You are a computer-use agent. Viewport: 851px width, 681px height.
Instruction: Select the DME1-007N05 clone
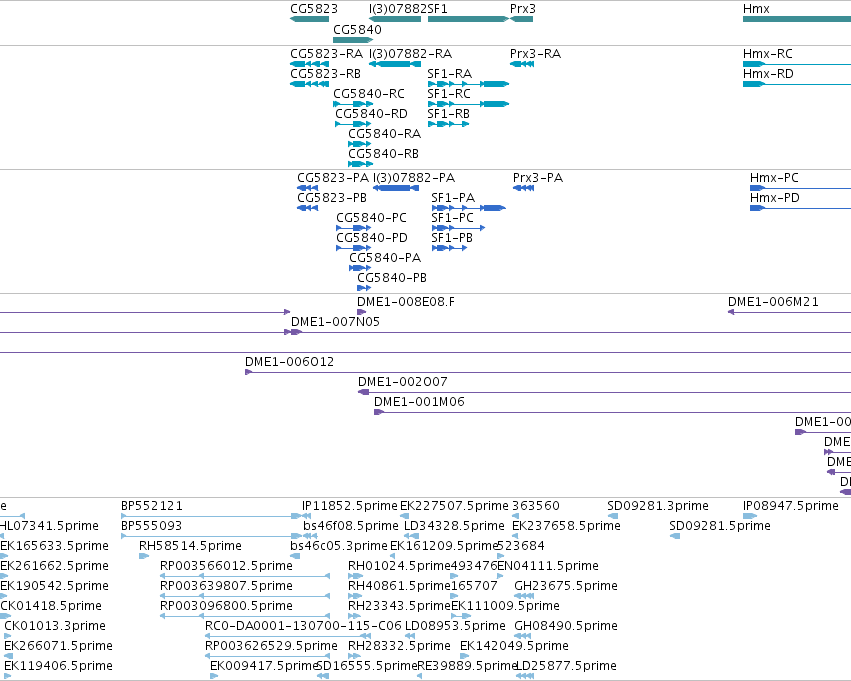(x=570, y=332)
